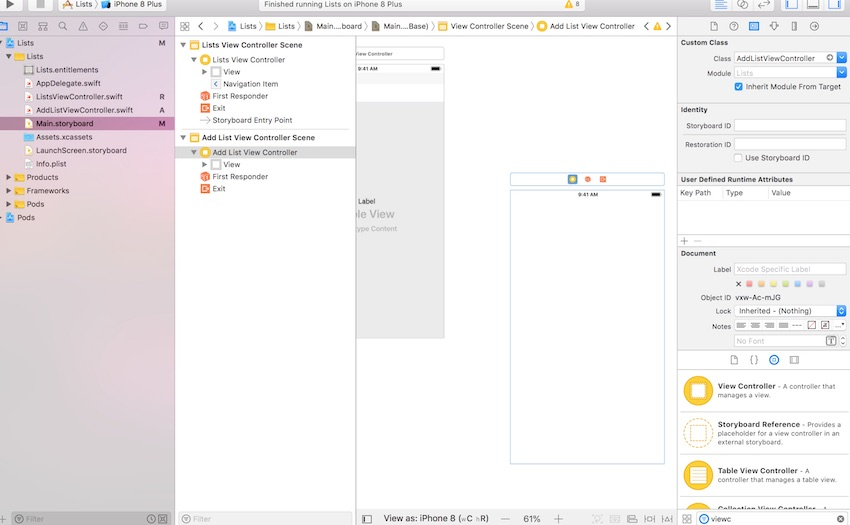Toggle the Utilities panel visibility
The height and width of the screenshot is (525, 850).
pos(834,4)
